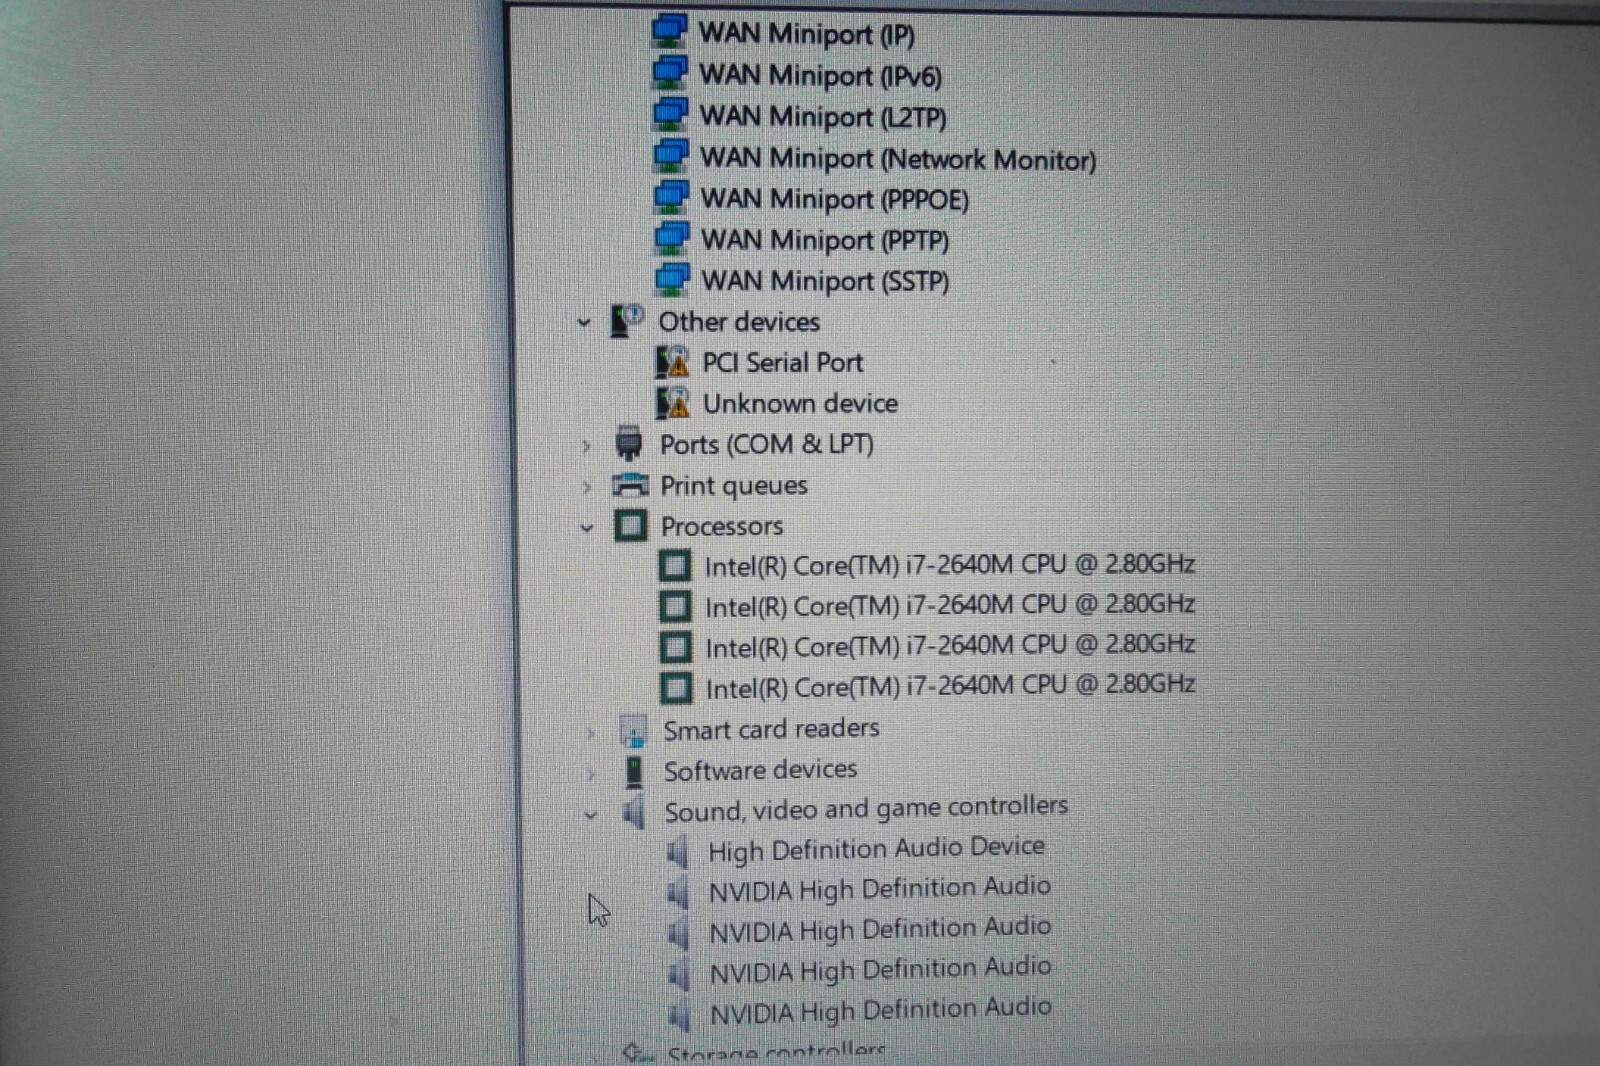Click the Print queues printer icon

630,485
